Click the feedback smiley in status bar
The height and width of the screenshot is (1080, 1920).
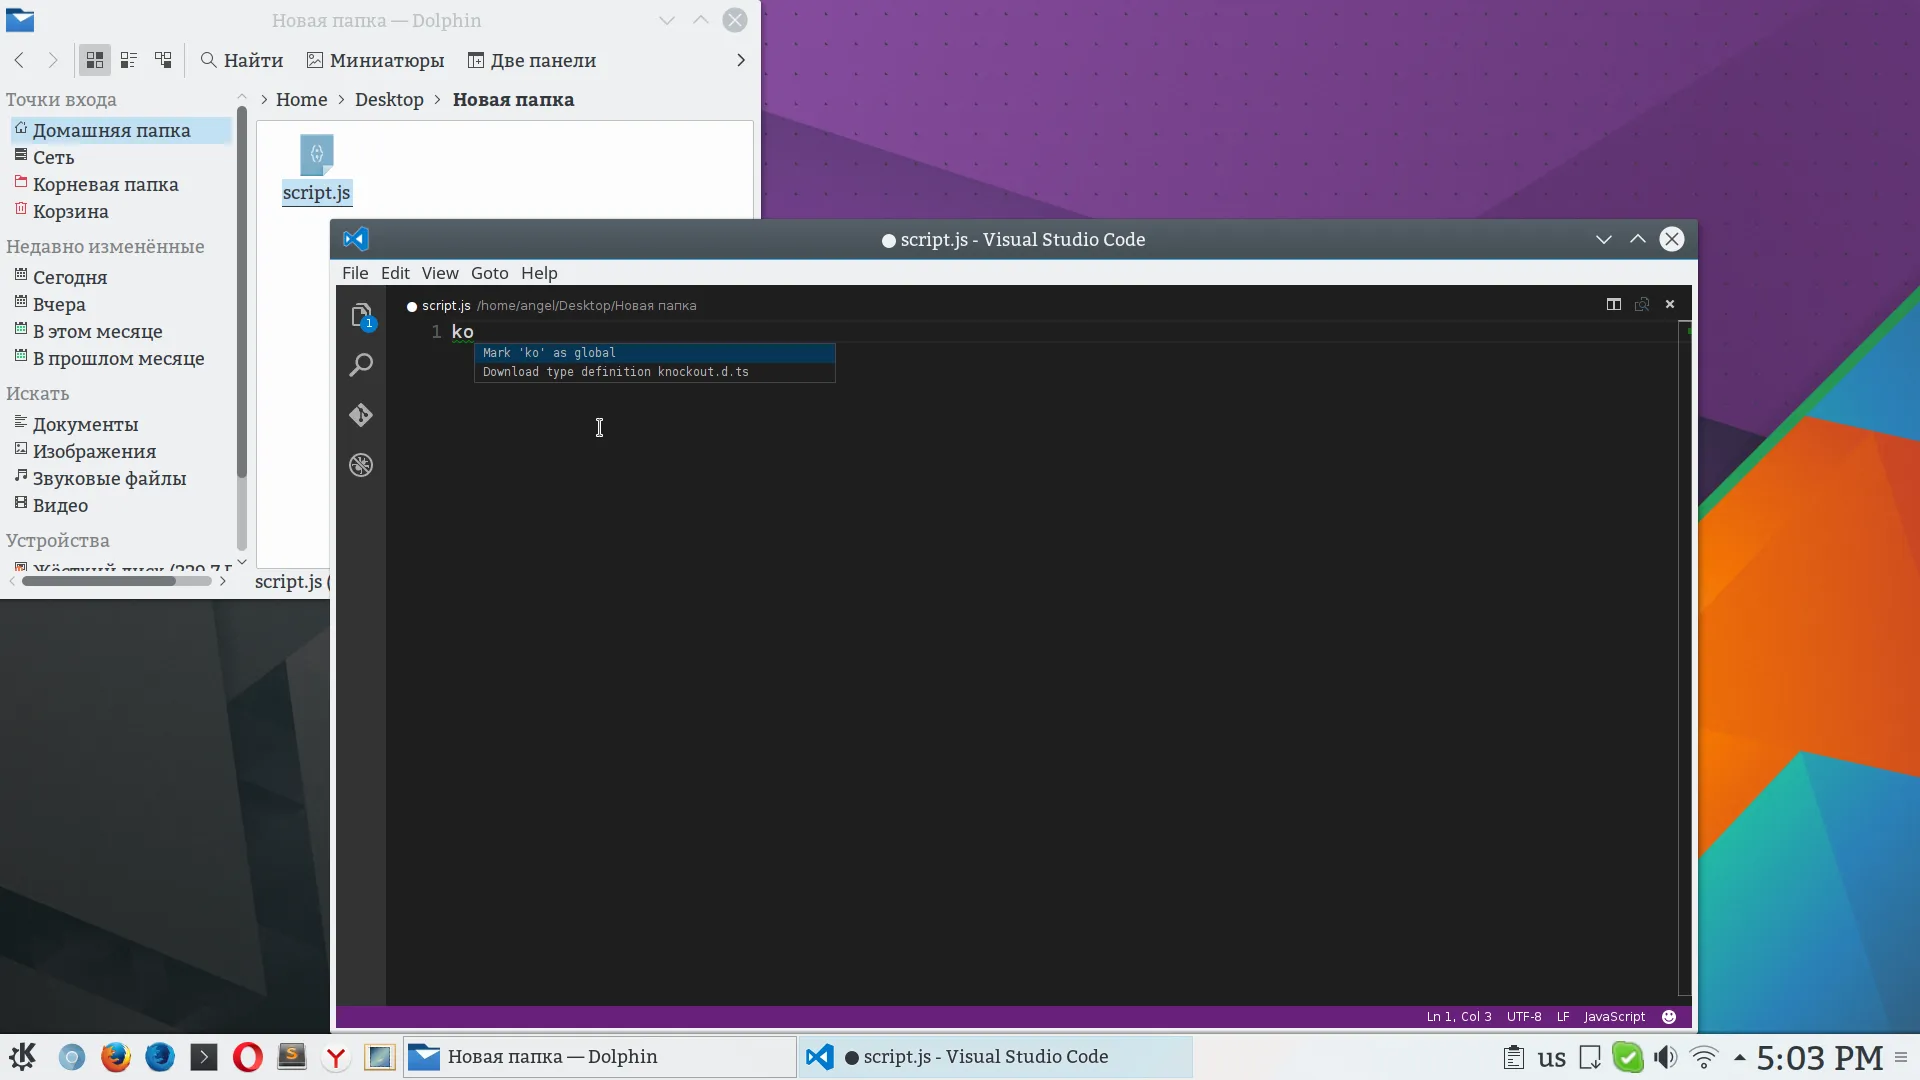click(1668, 1016)
